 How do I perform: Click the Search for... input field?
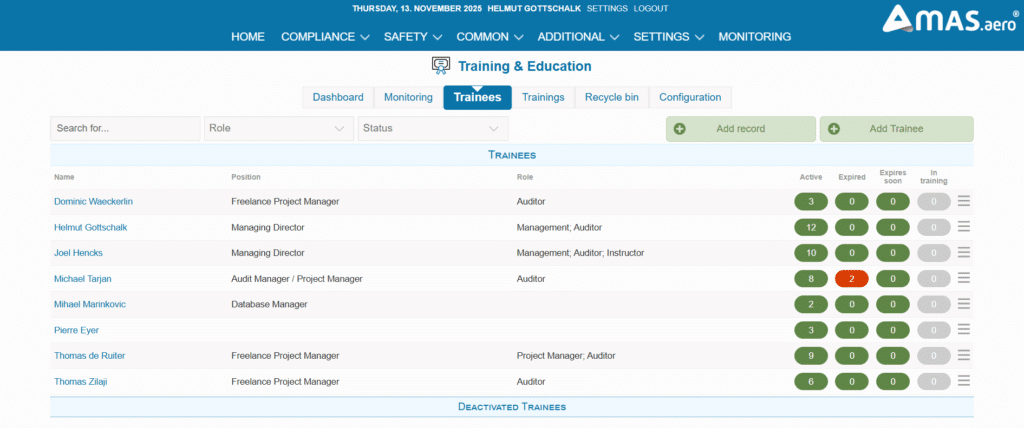125,129
